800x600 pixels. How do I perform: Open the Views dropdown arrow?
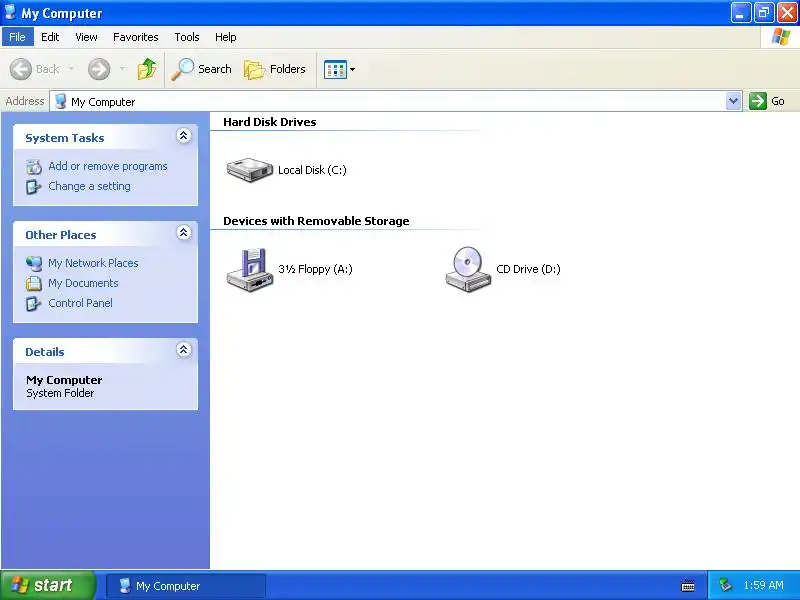click(353, 69)
